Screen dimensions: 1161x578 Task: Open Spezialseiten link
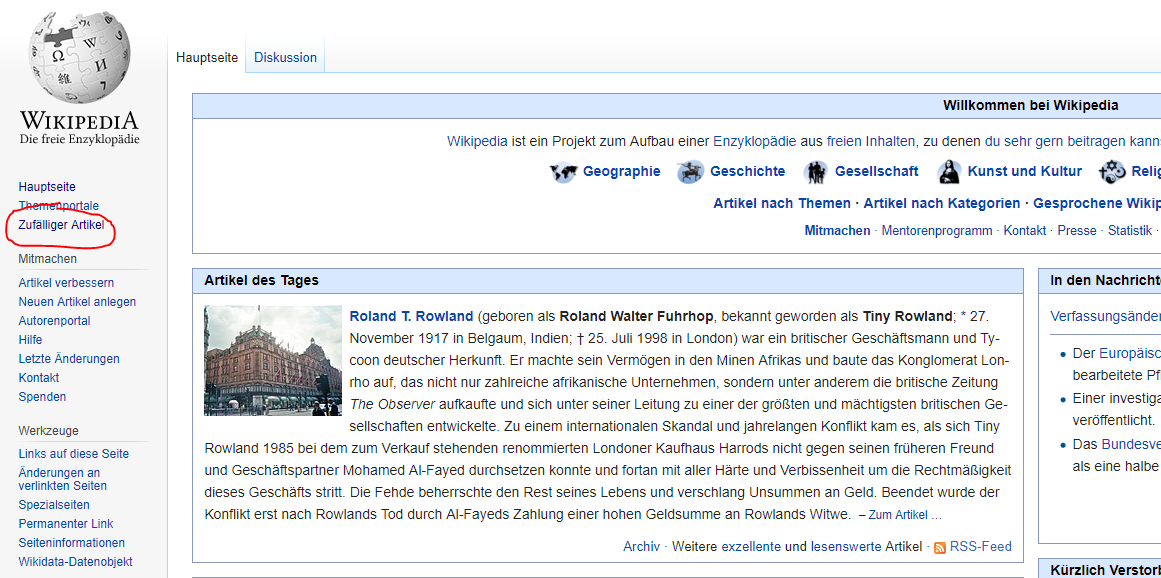[54, 505]
